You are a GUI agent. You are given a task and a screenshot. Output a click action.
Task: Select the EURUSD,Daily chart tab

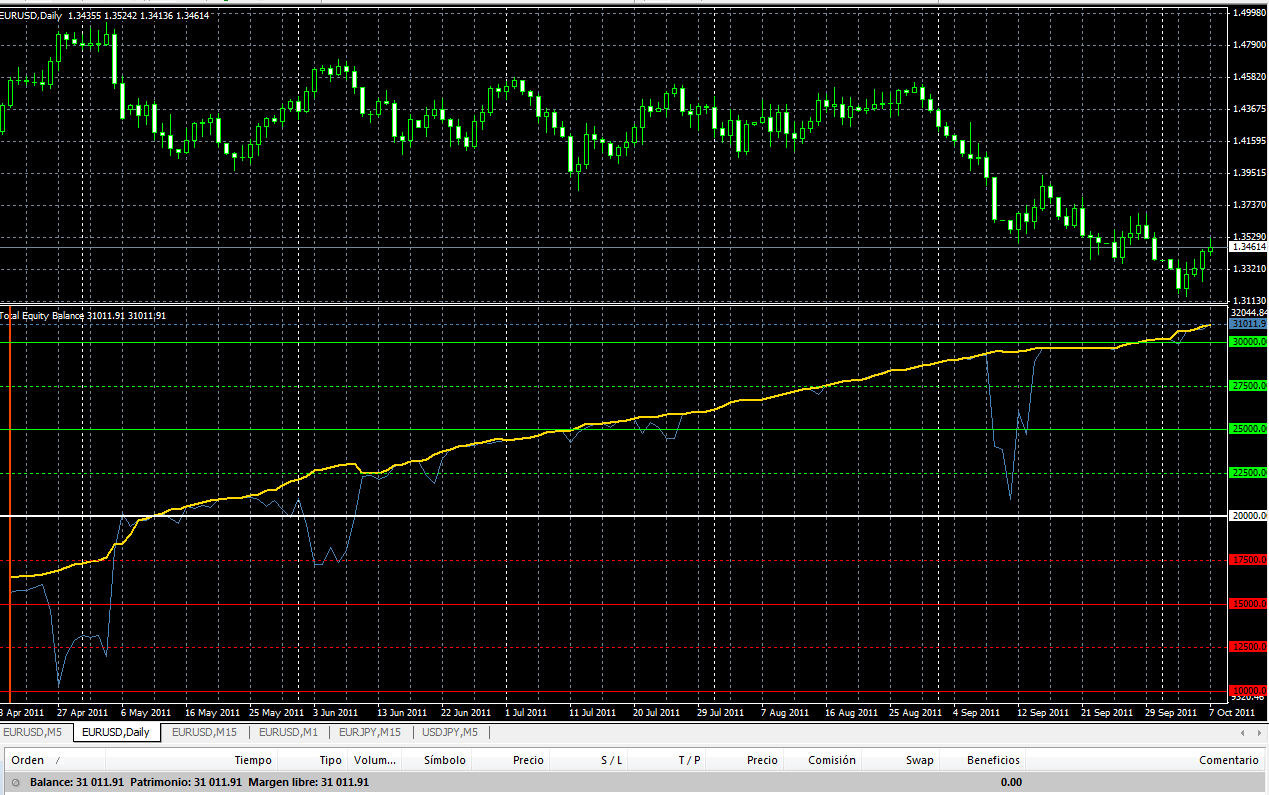116,732
